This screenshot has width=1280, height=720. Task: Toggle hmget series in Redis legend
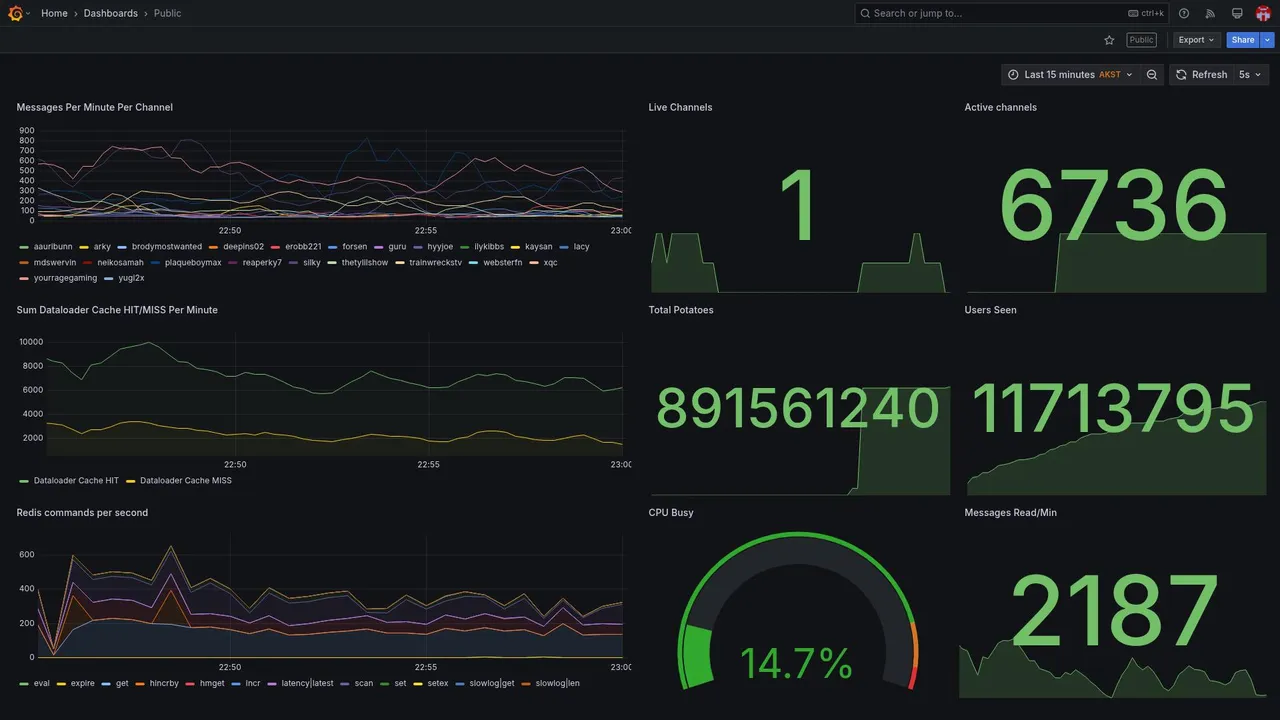[x=212, y=684]
